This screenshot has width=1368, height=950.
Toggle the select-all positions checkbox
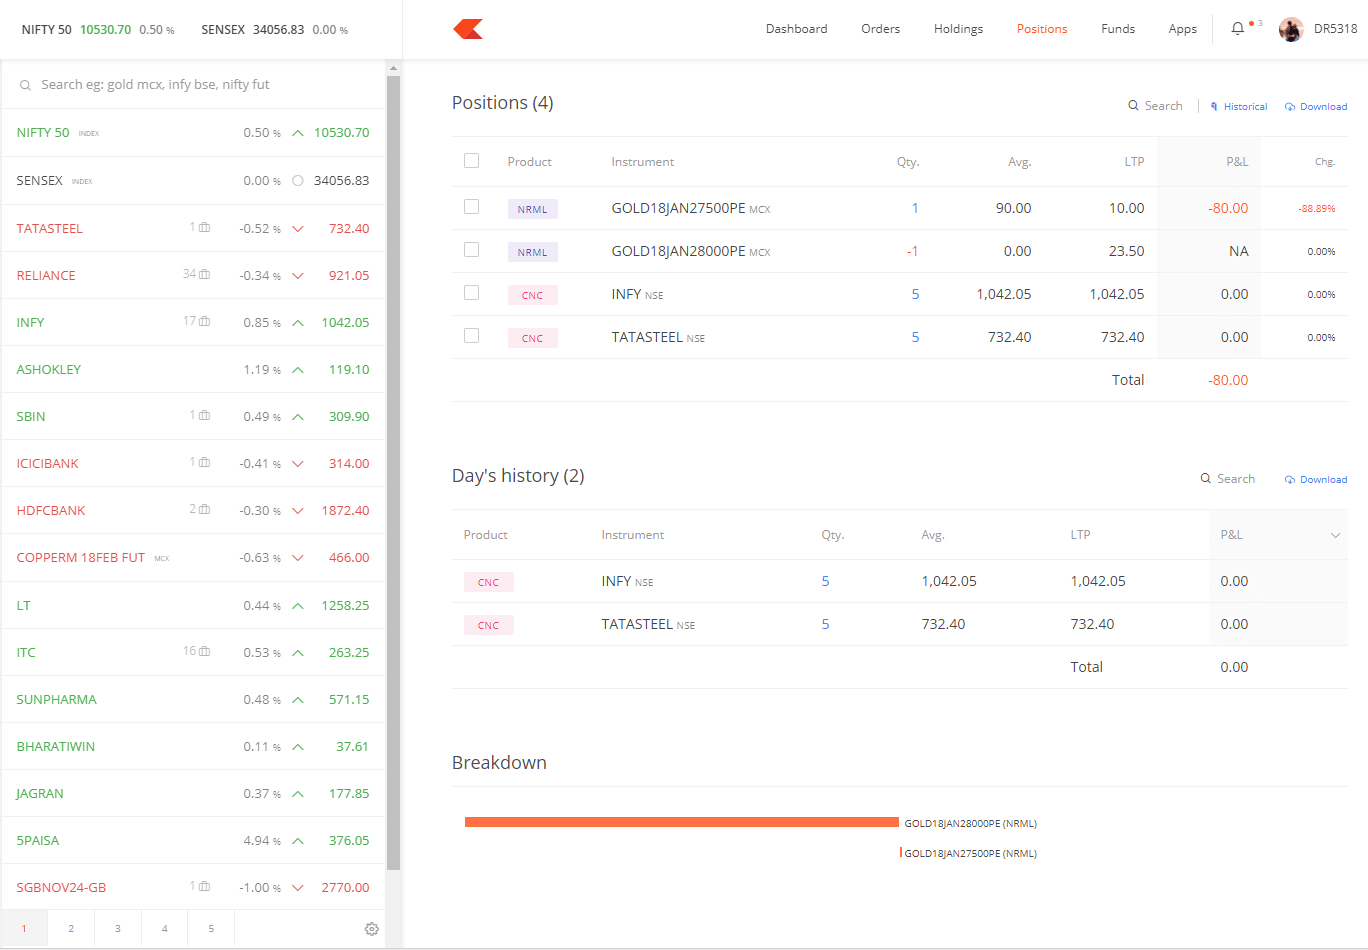pos(472,161)
